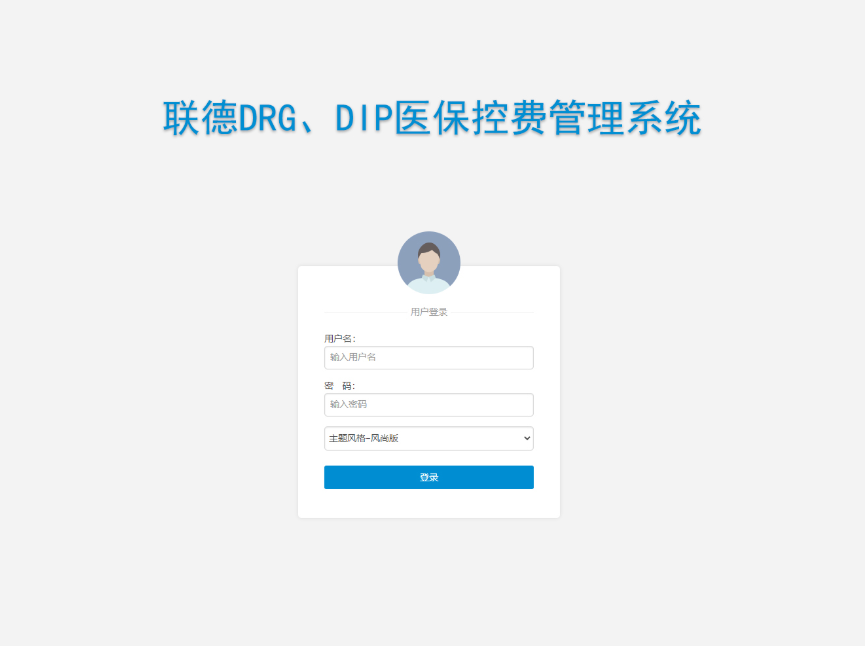Click the 用户登录 heading text
This screenshot has width=865, height=646.
coord(429,312)
